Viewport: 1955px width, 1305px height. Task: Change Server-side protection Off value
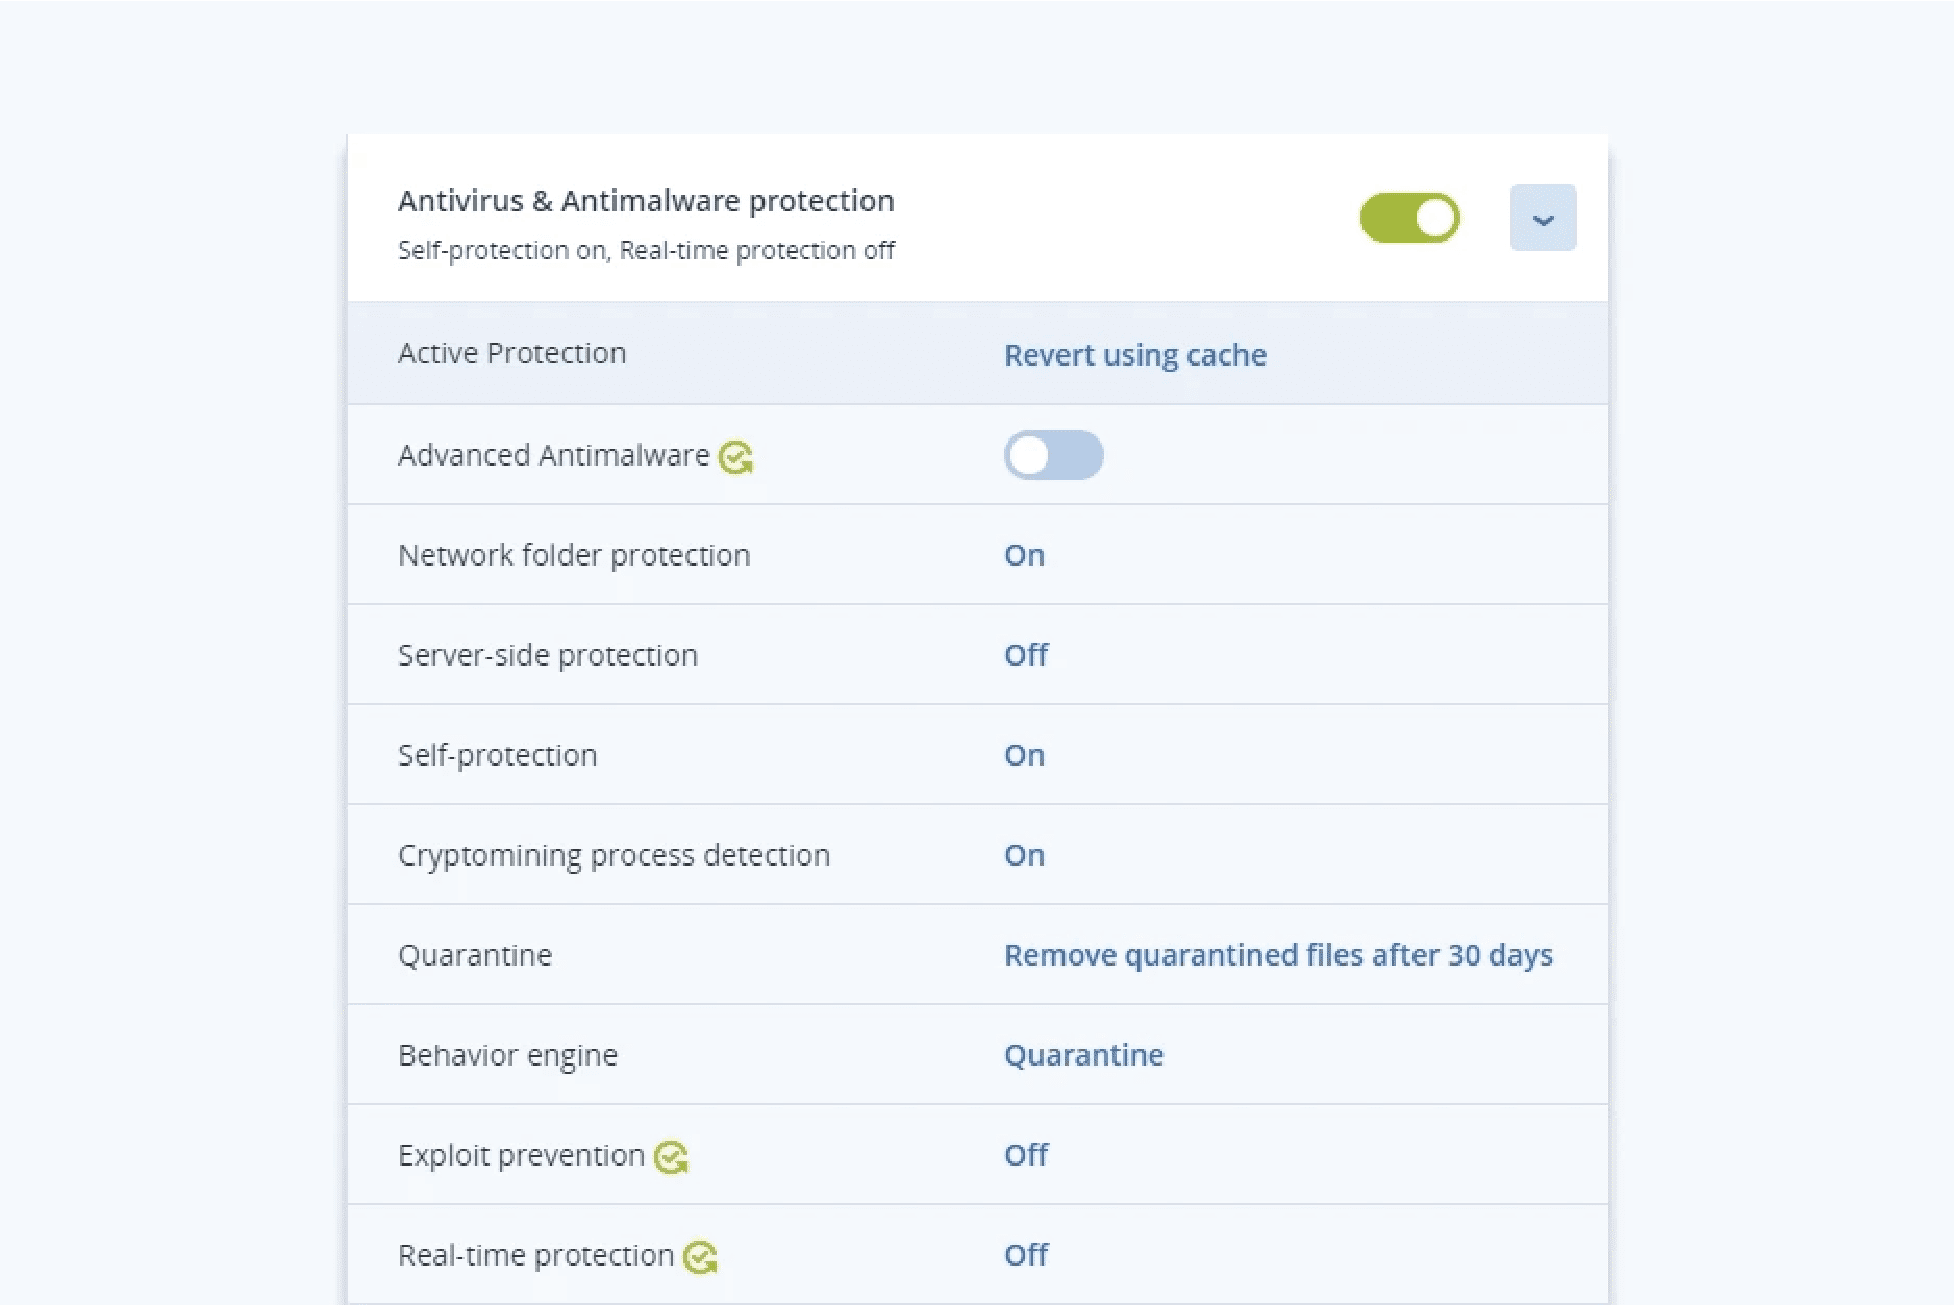click(1026, 655)
